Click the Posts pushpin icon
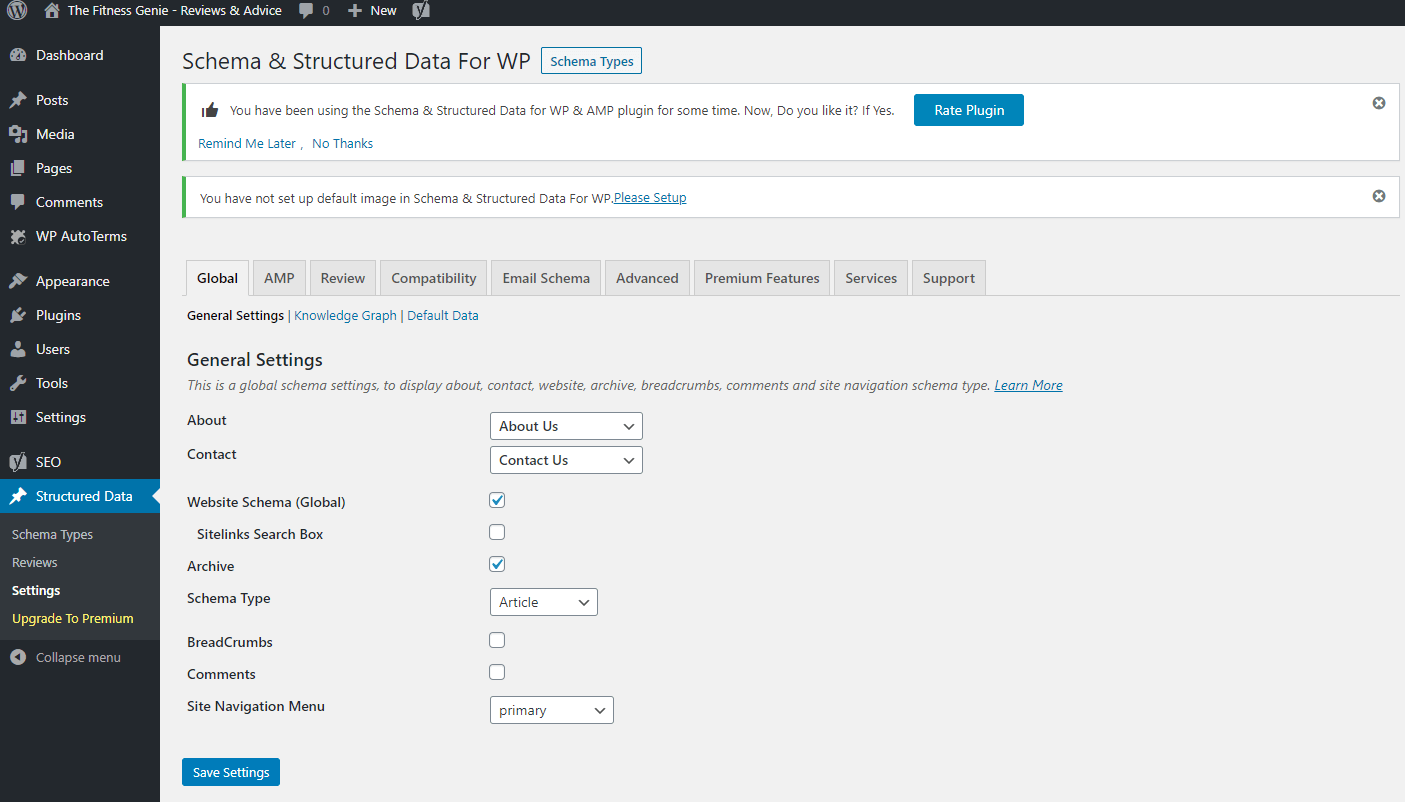The height and width of the screenshot is (802, 1405). (x=18, y=100)
